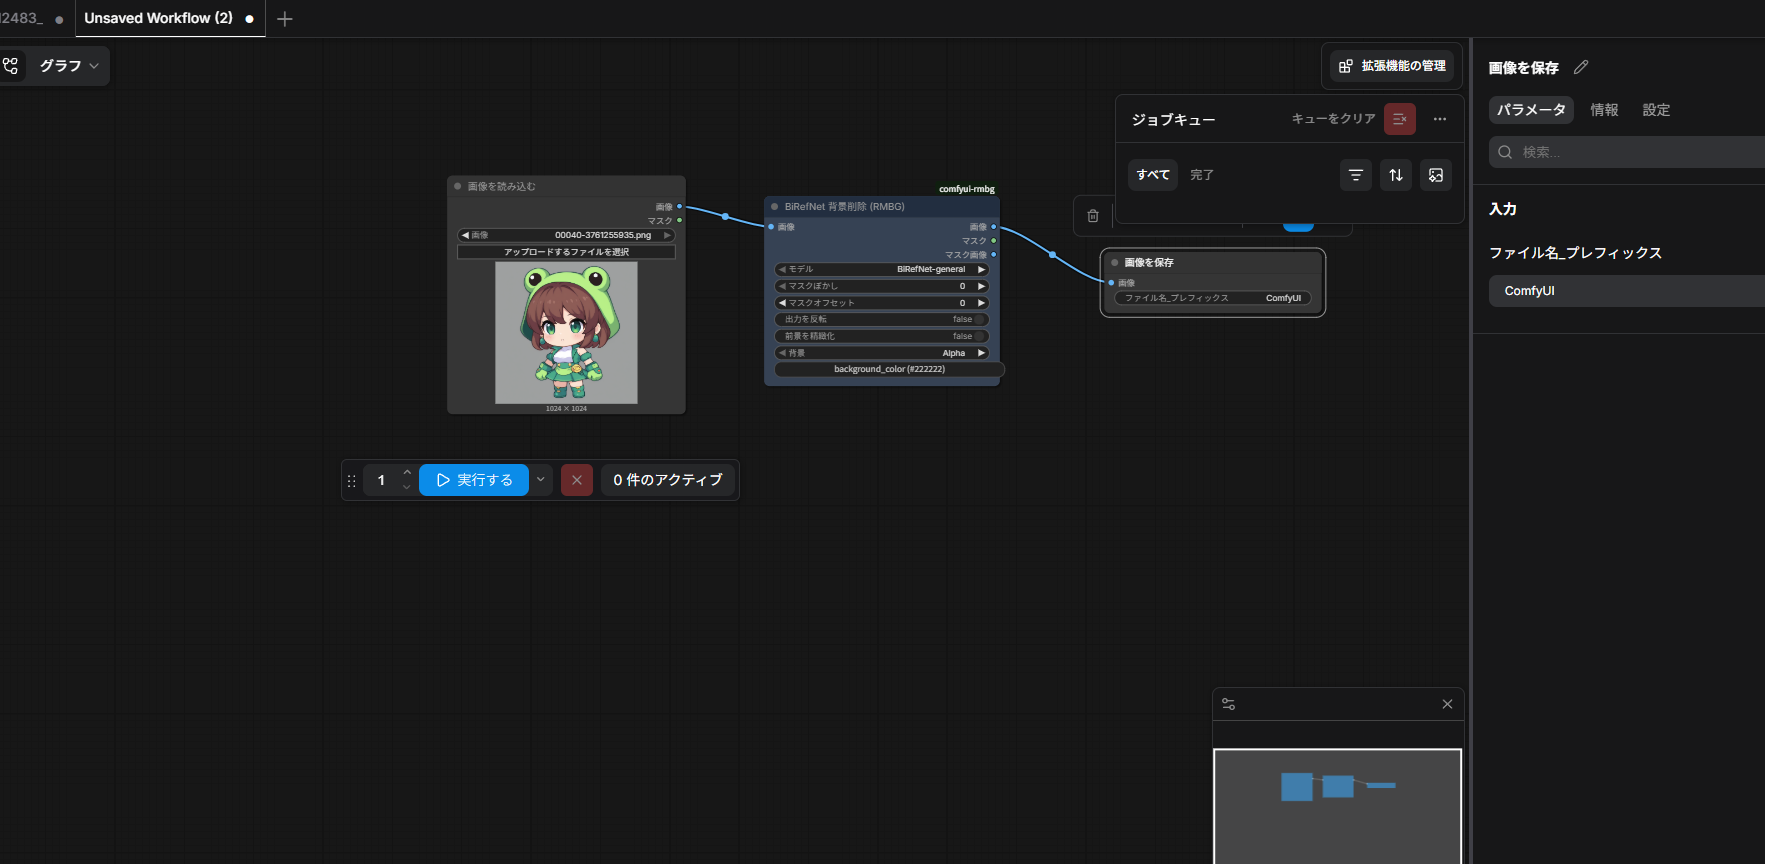Click 画像 output port of 画像を読み込む node
This screenshot has height=864, width=1765.
(679, 207)
